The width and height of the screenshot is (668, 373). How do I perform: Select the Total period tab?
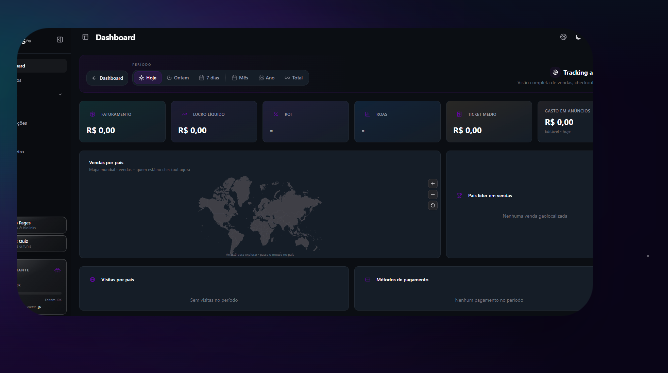294,78
